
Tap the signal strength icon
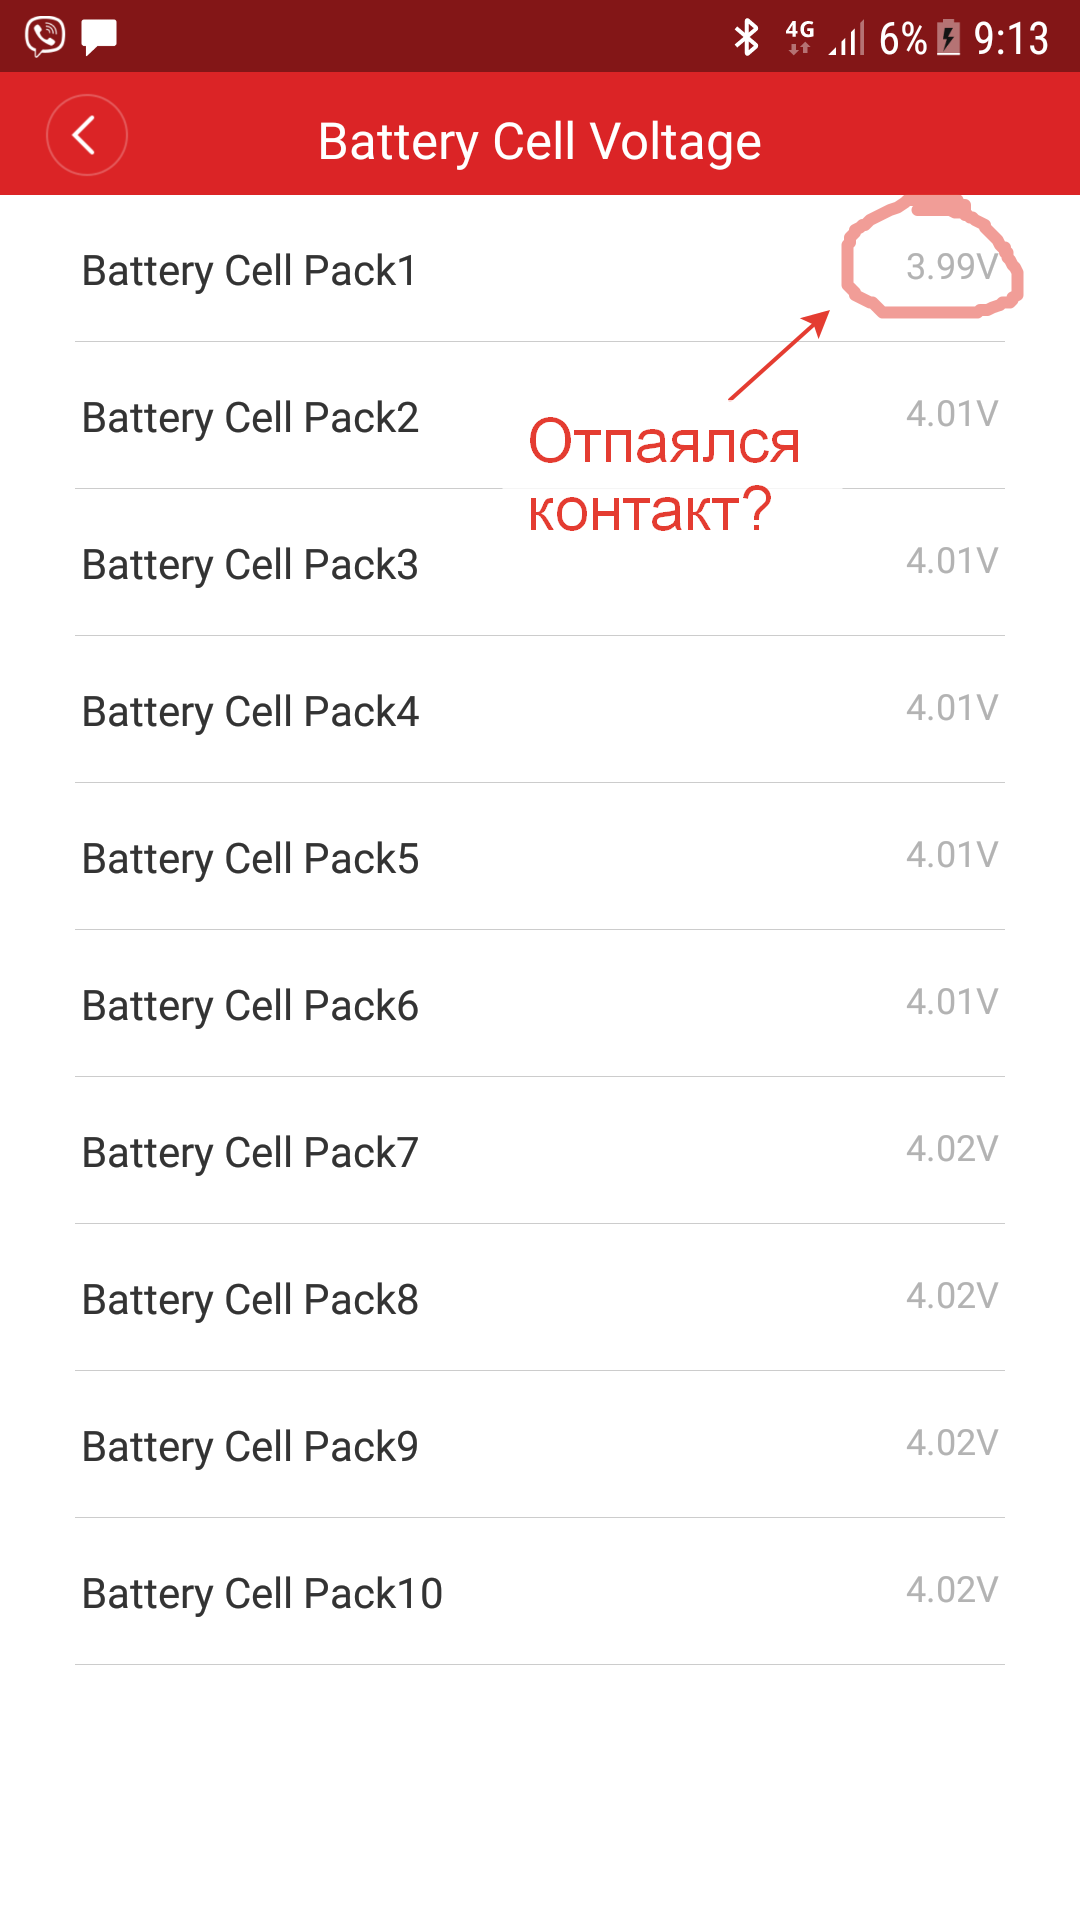click(846, 39)
